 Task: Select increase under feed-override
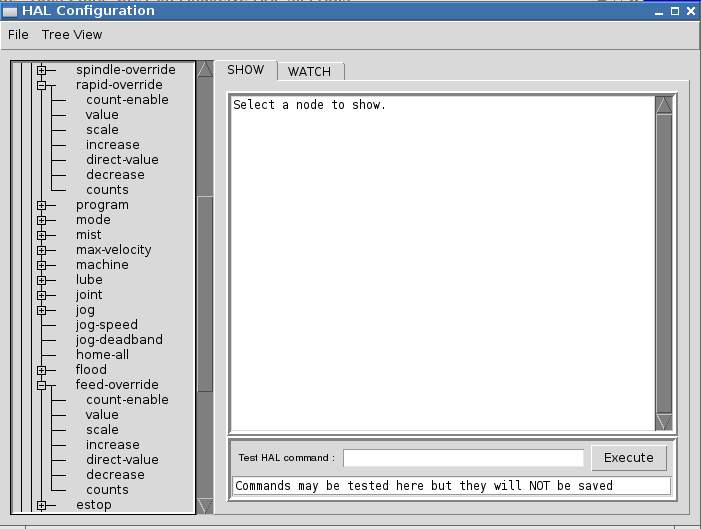(x=113, y=445)
